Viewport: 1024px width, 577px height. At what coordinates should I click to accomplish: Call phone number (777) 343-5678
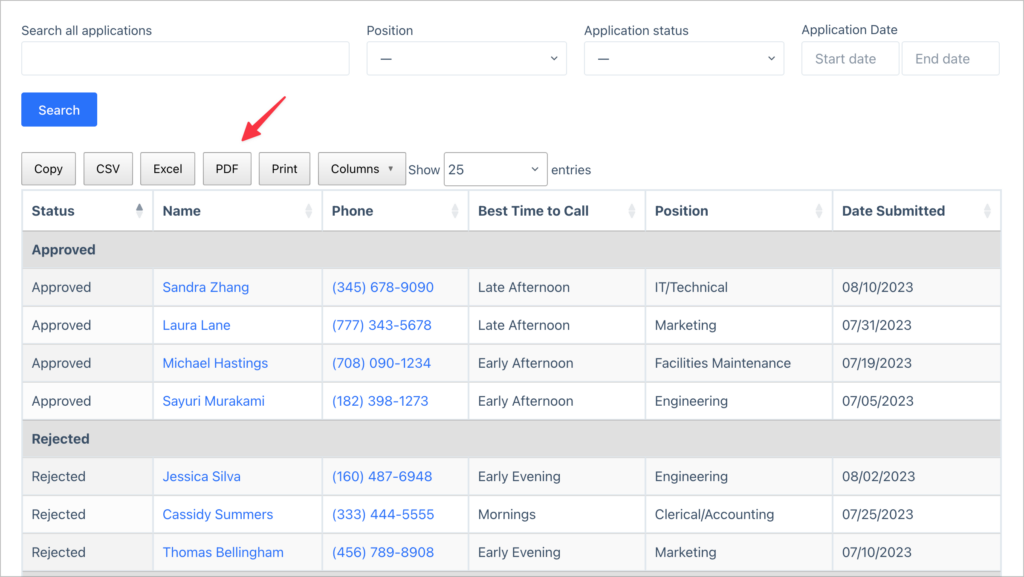pos(382,325)
